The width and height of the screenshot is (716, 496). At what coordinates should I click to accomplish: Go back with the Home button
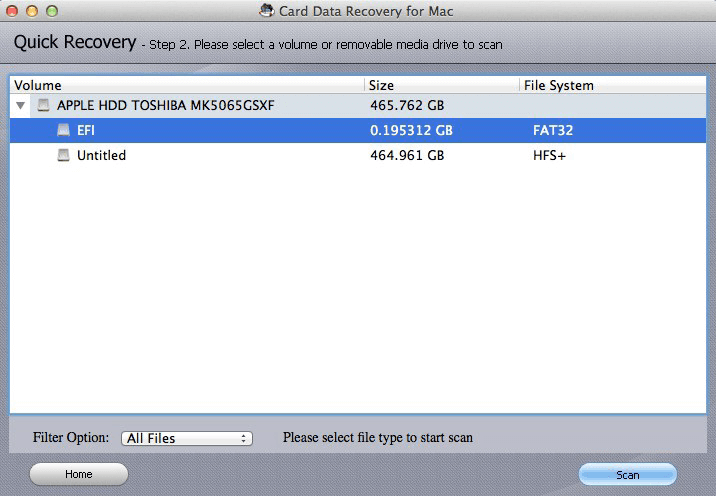(79, 474)
